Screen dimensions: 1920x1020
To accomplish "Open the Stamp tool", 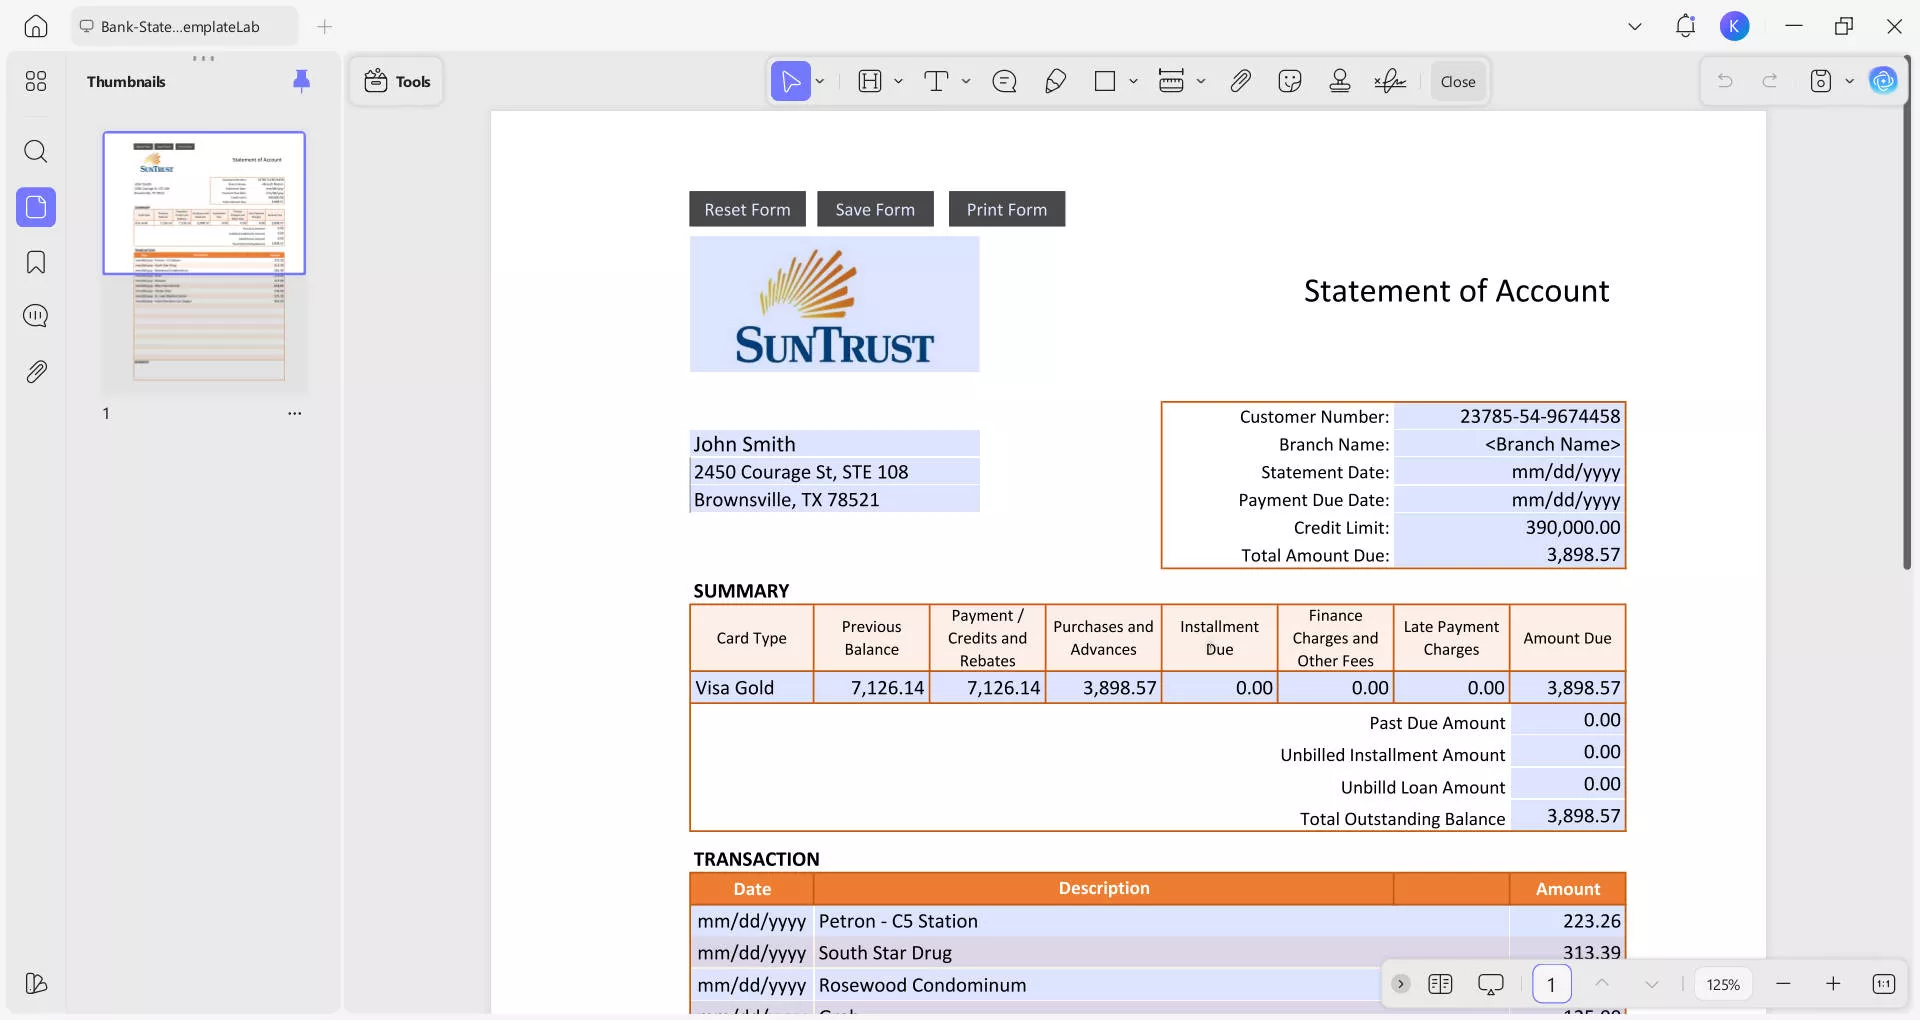I will pyautogui.click(x=1340, y=81).
